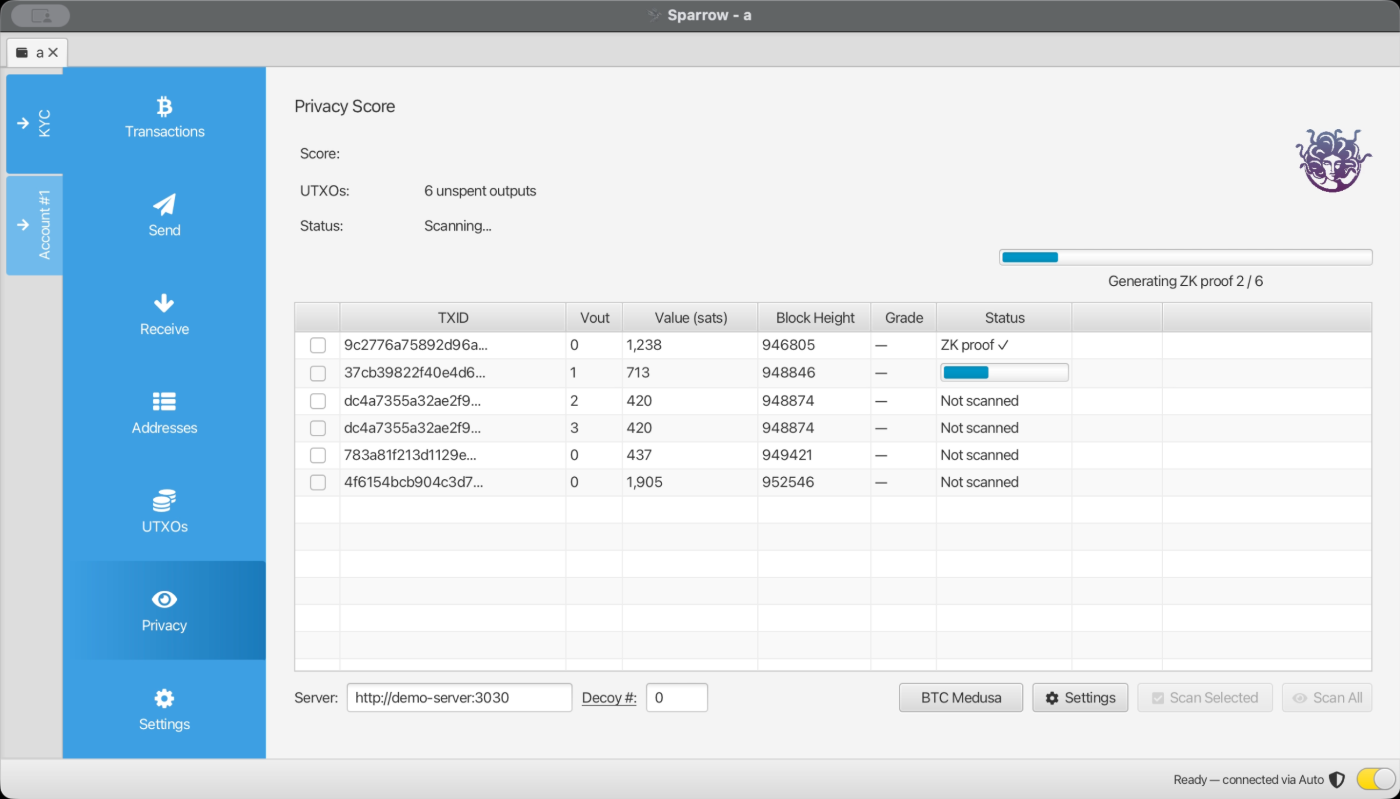Viewport: 1400px width, 799px height.
Task: Open the Addresses section
Action: coord(164,414)
